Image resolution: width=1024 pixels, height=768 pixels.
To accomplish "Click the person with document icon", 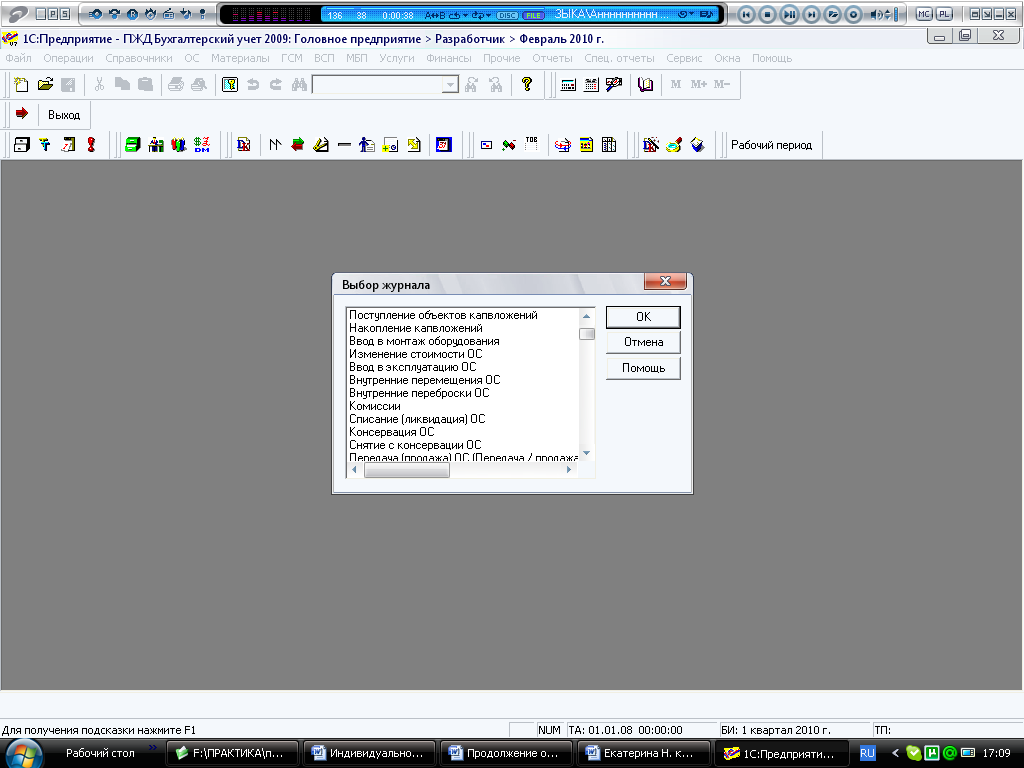I will [x=367, y=144].
